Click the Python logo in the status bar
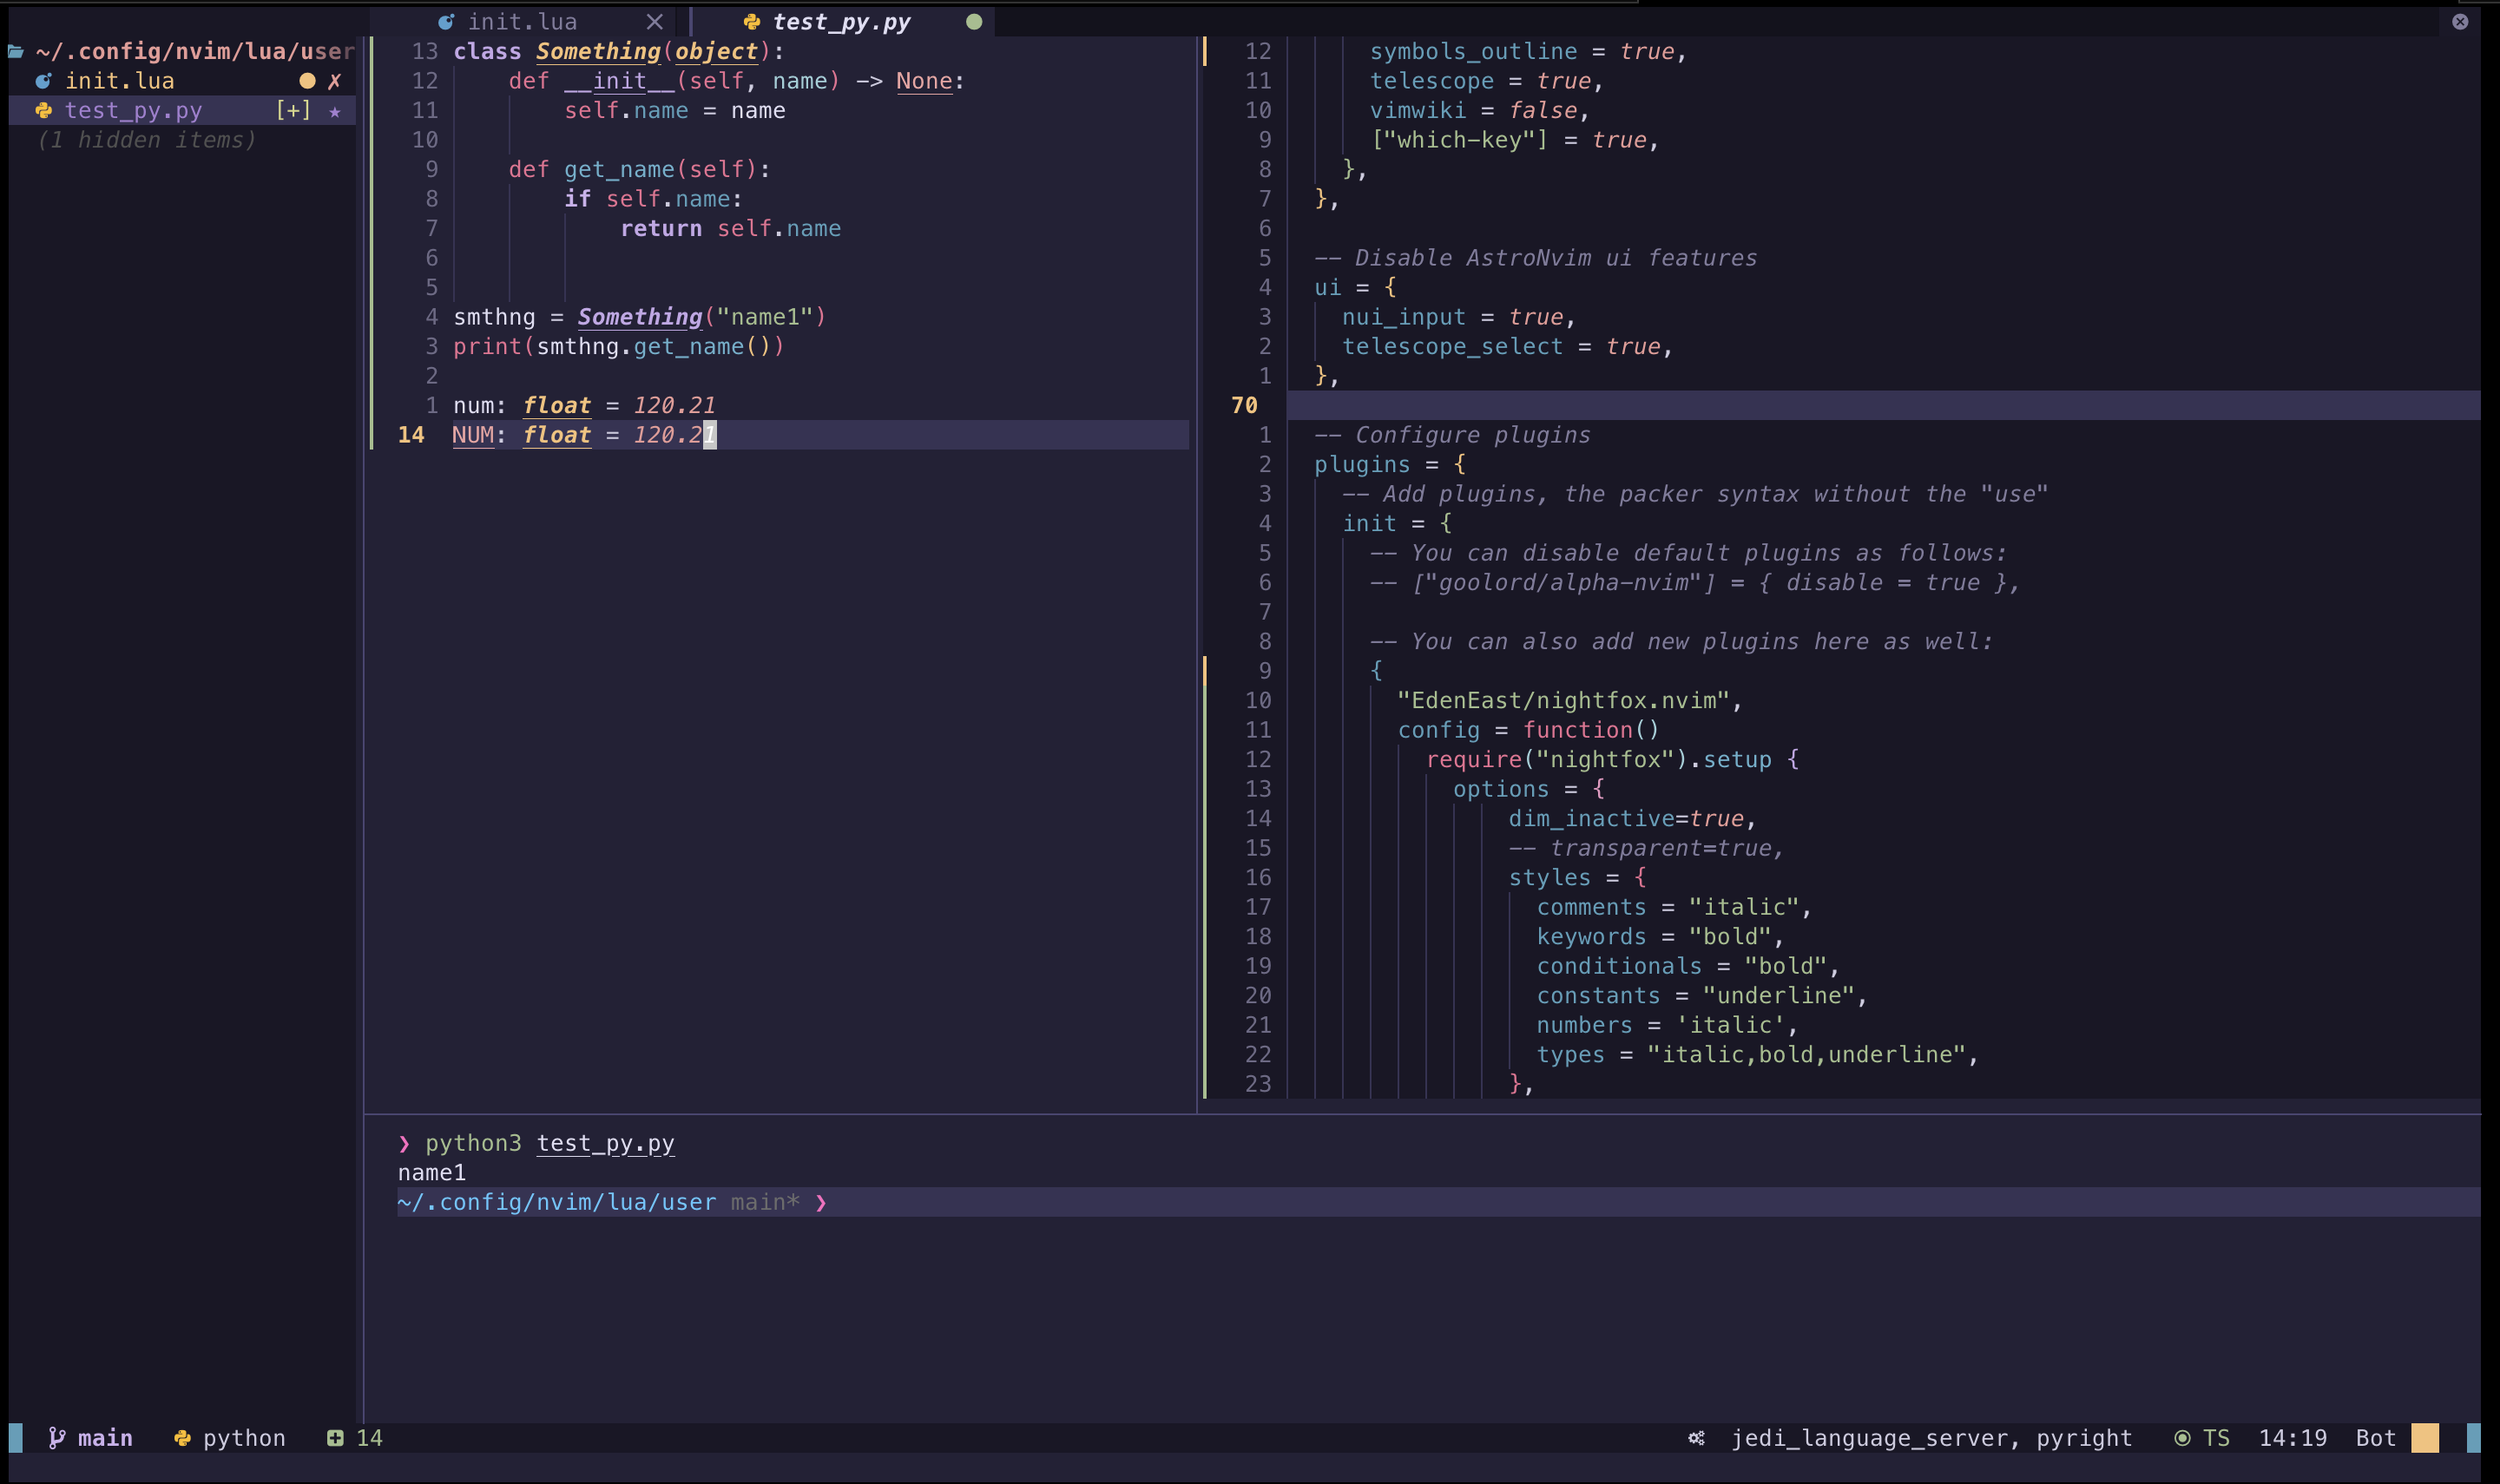2500x1484 pixels. pyautogui.click(x=183, y=1437)
